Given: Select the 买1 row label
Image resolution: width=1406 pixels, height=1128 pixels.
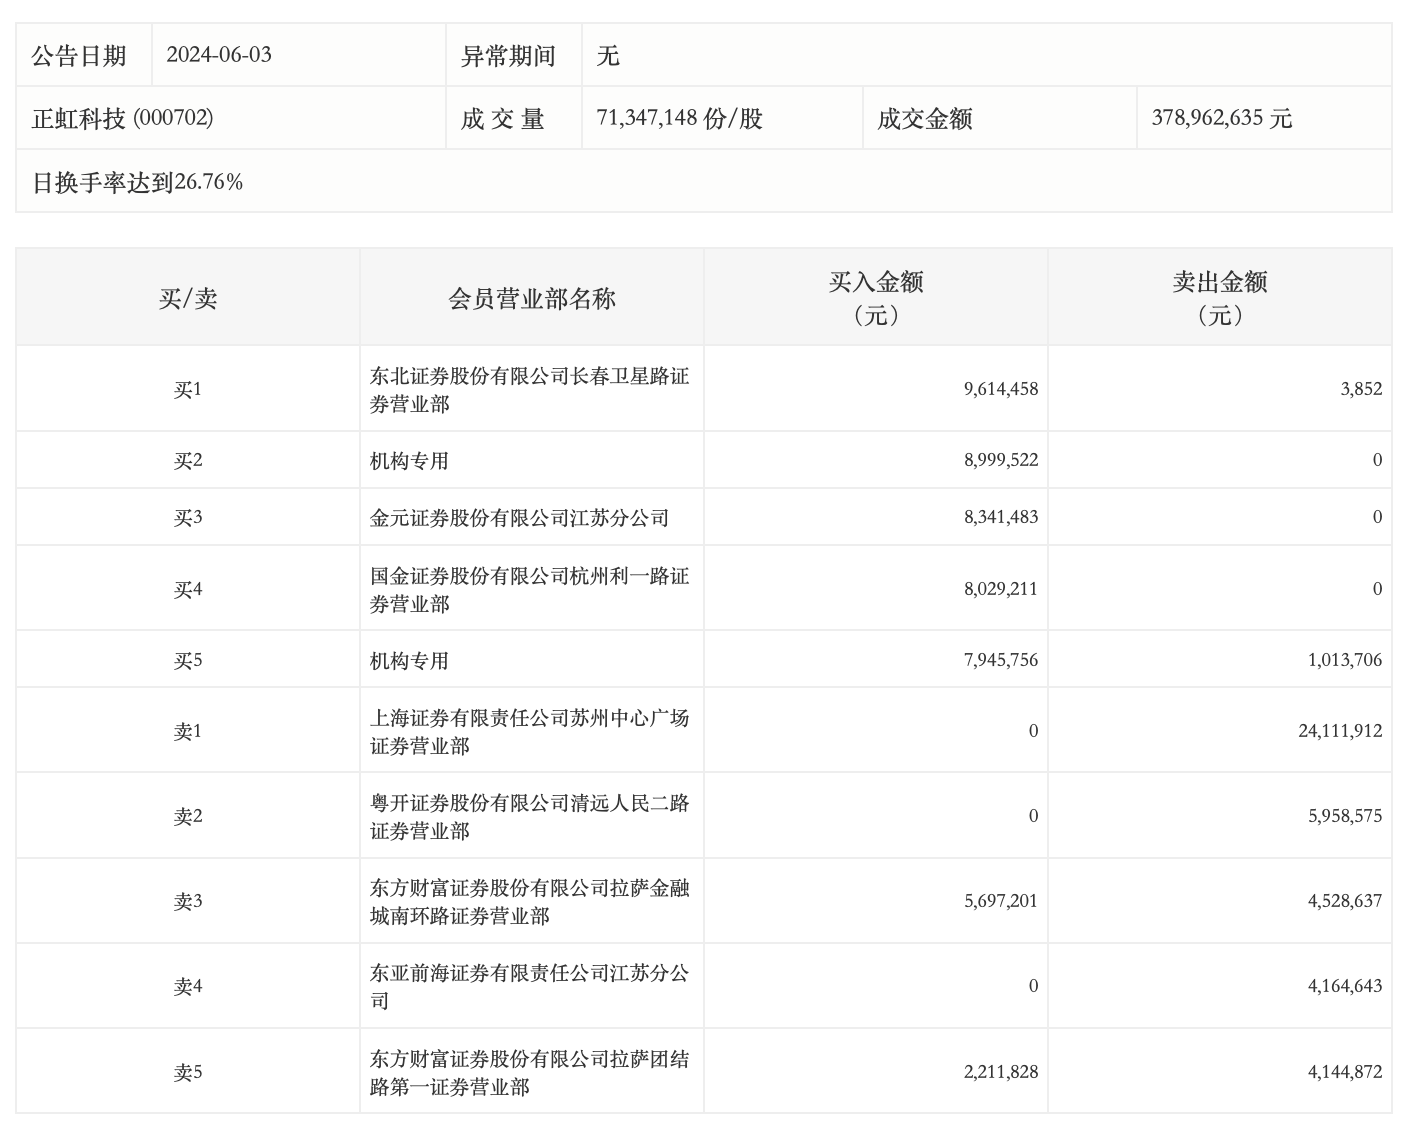Looking at the screenshot, I should (x=188, y=389).
